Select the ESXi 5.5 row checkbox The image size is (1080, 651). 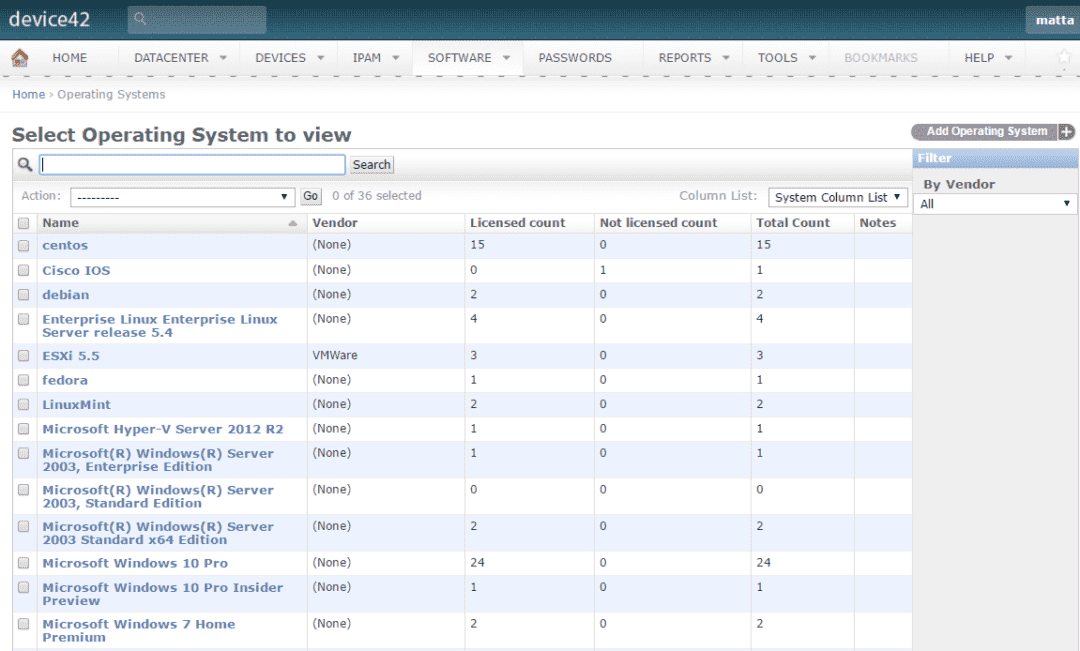point(23,356)
